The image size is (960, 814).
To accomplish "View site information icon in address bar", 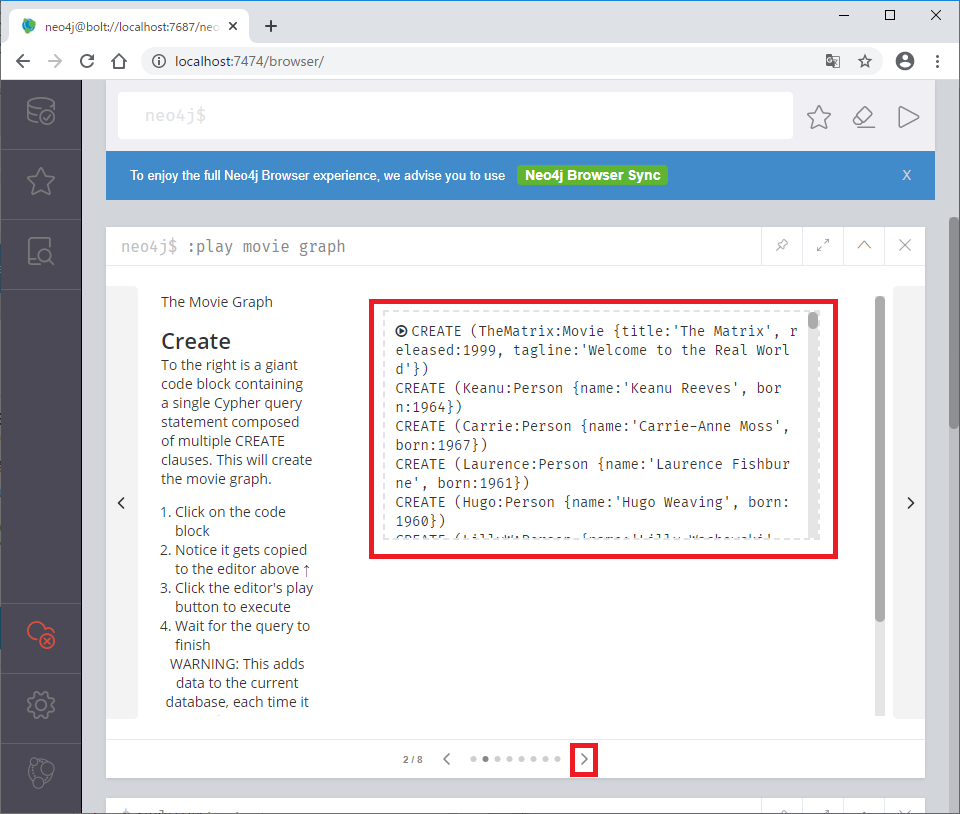I will coord(159,61).
